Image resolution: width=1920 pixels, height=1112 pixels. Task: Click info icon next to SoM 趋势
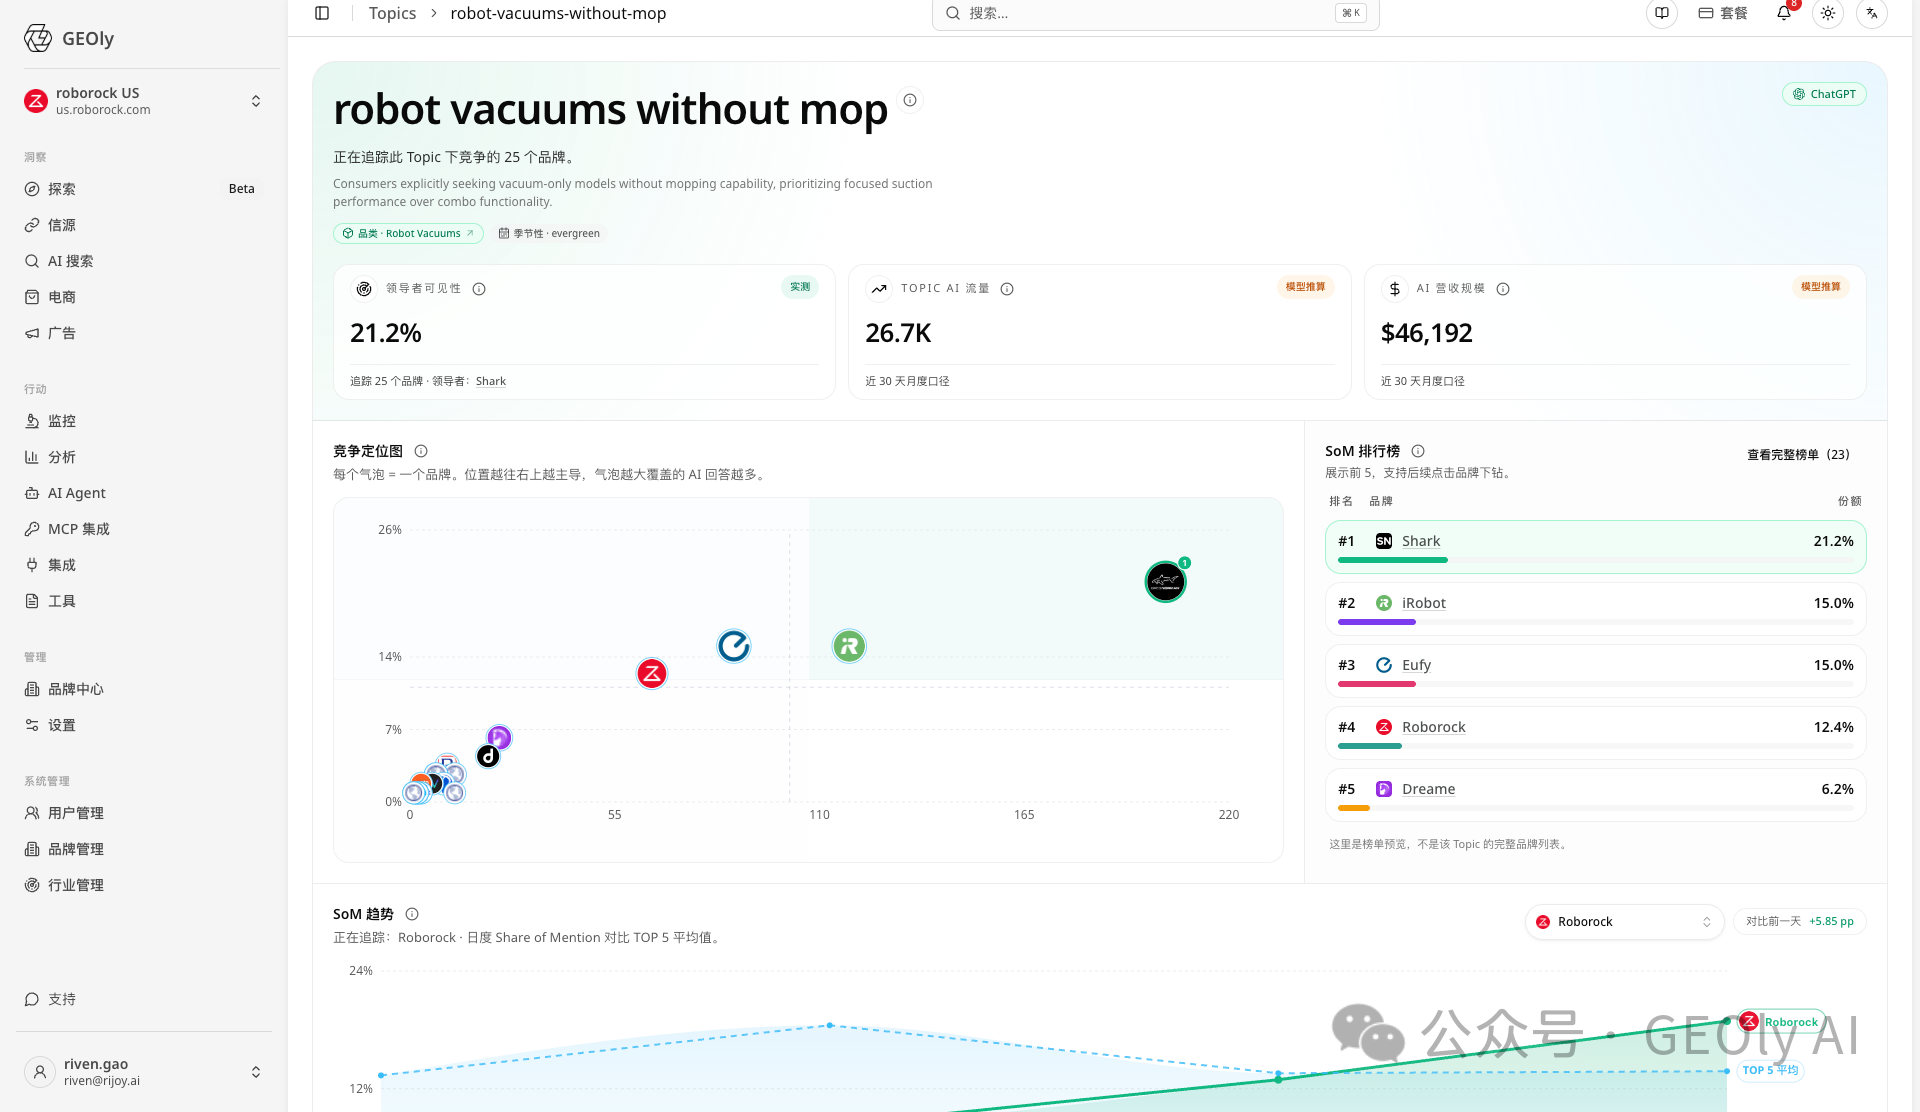point(412,914)
